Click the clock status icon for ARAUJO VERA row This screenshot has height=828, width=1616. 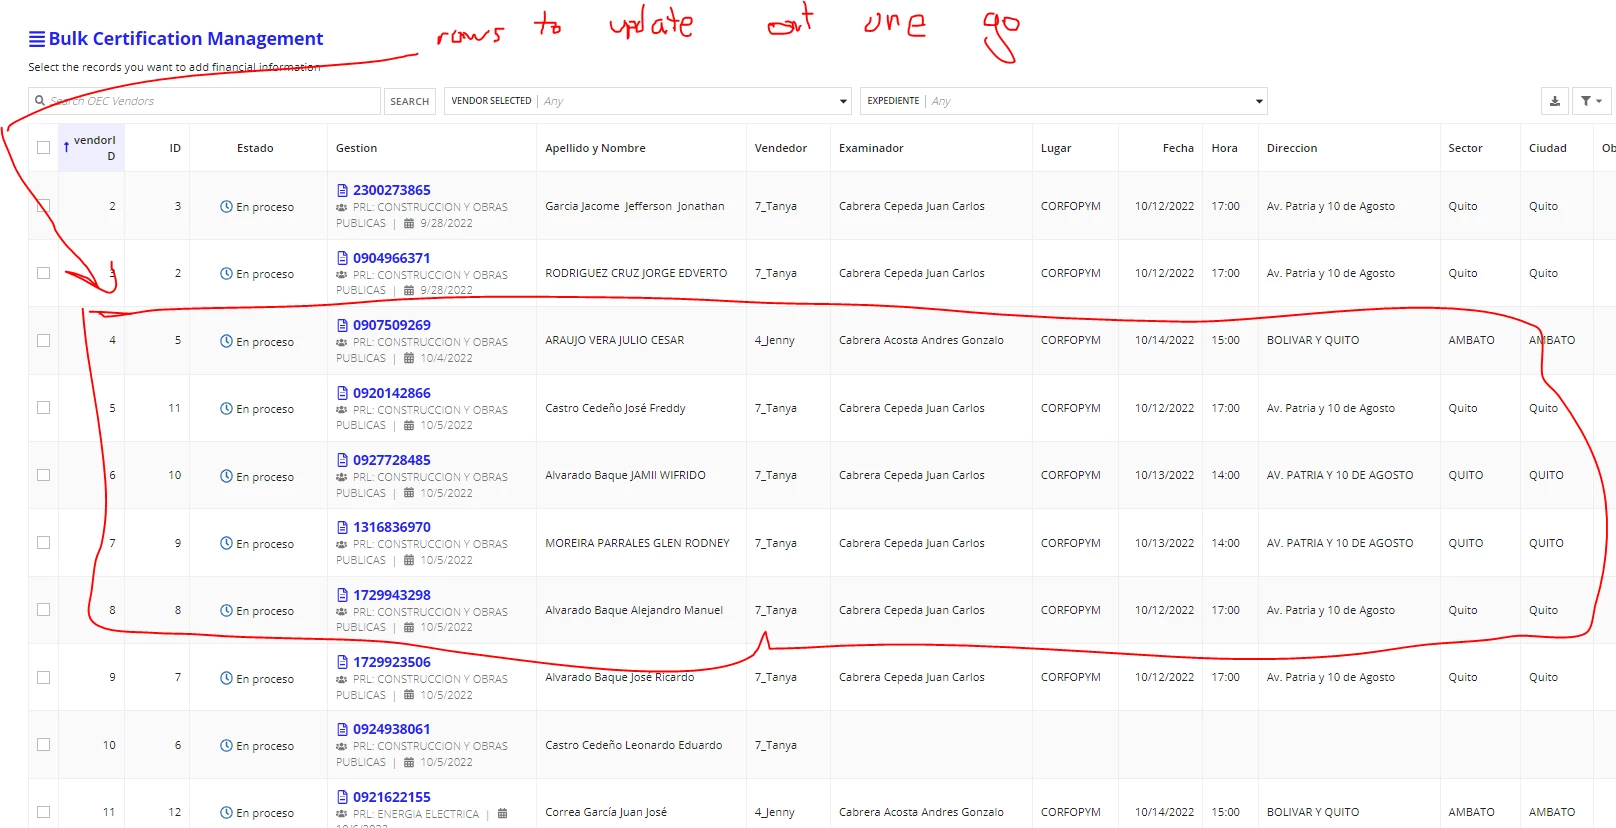tap(226, 341)
